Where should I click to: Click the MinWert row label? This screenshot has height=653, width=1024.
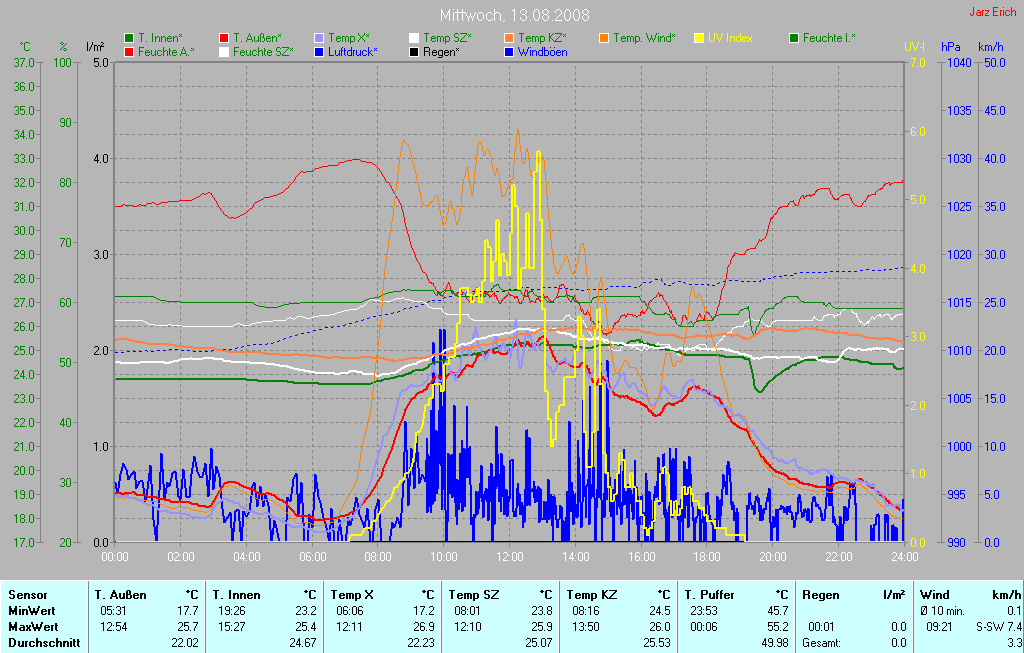pyautogui.click(x=31, y=611)
